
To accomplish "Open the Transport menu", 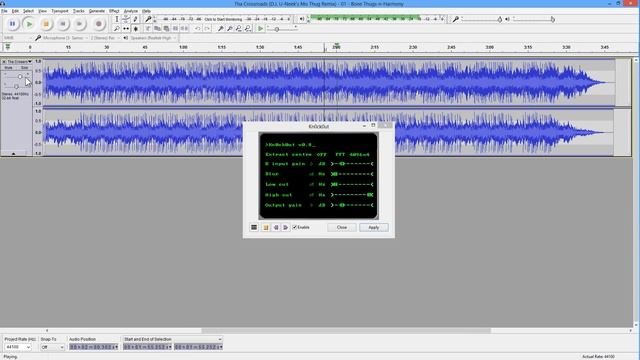I will [60, 11].
